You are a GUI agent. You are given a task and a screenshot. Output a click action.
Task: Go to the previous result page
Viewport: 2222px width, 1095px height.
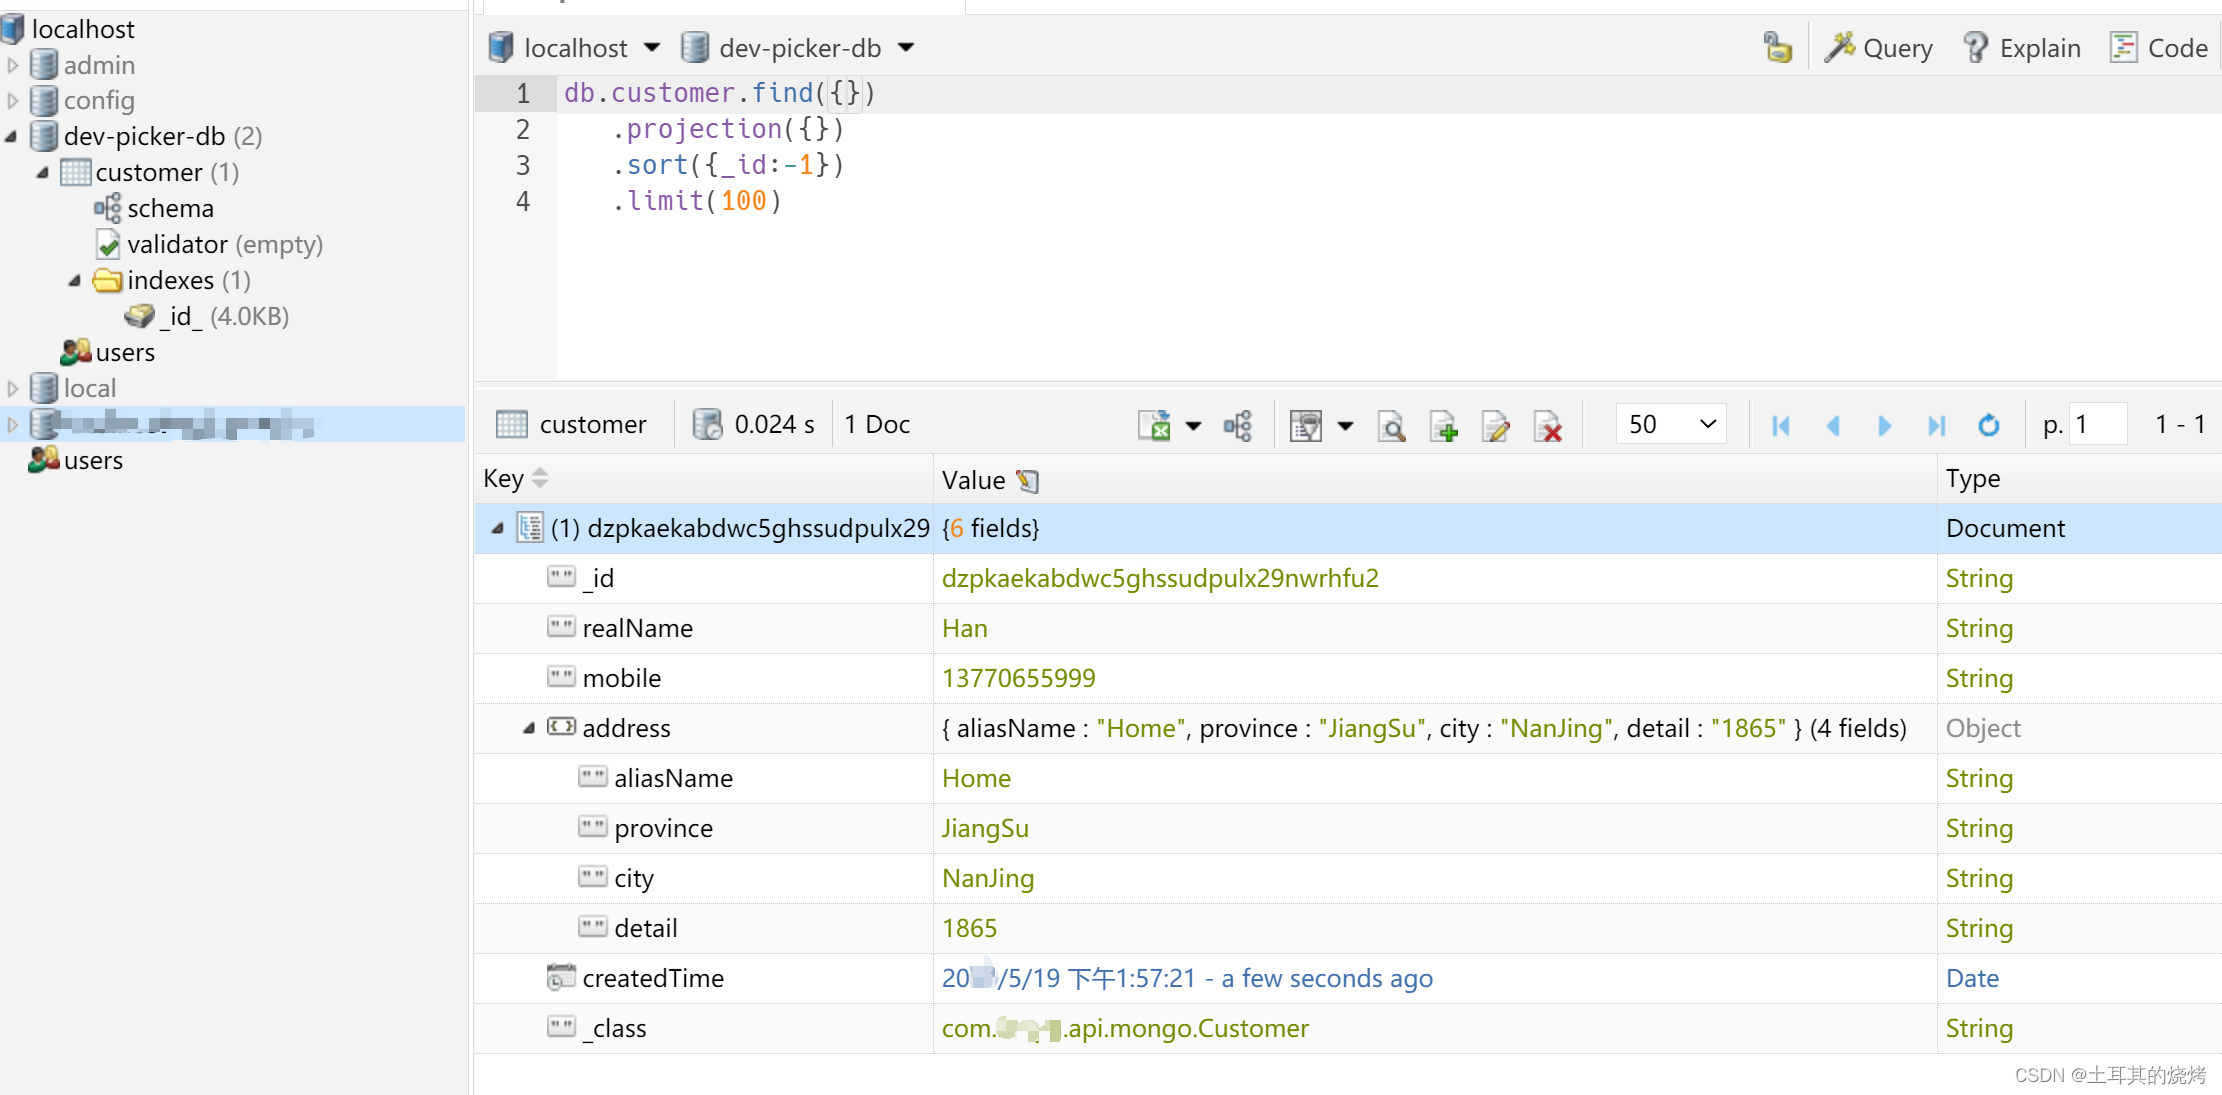coord(1833,425)
